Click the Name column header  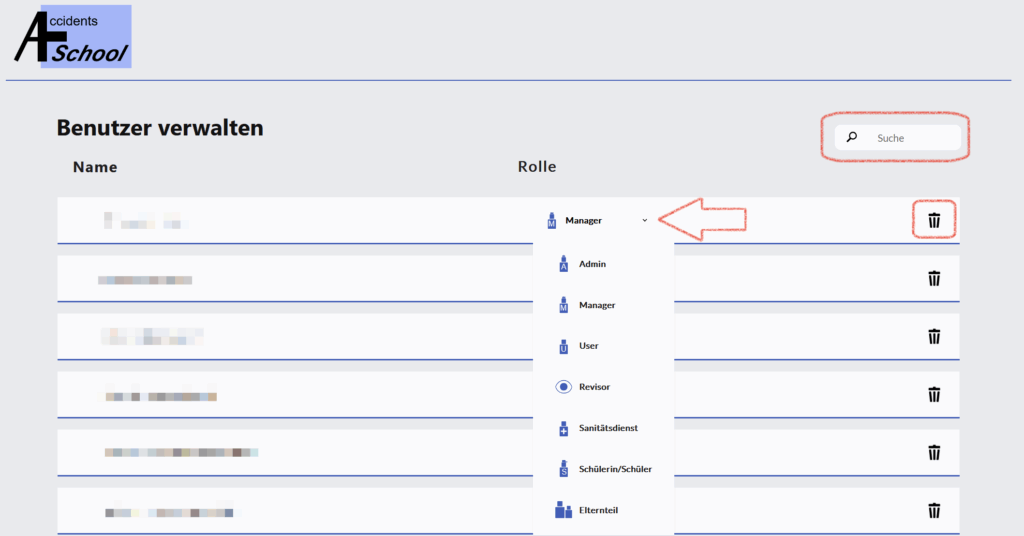95,167
